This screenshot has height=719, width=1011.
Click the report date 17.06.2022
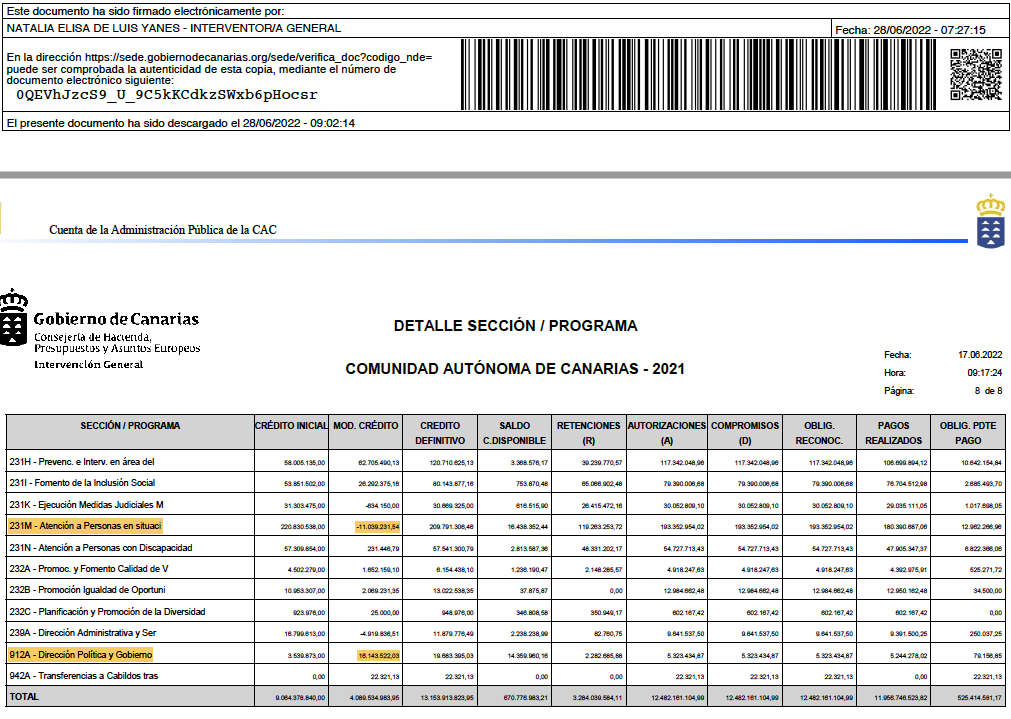tap(980, 355)
